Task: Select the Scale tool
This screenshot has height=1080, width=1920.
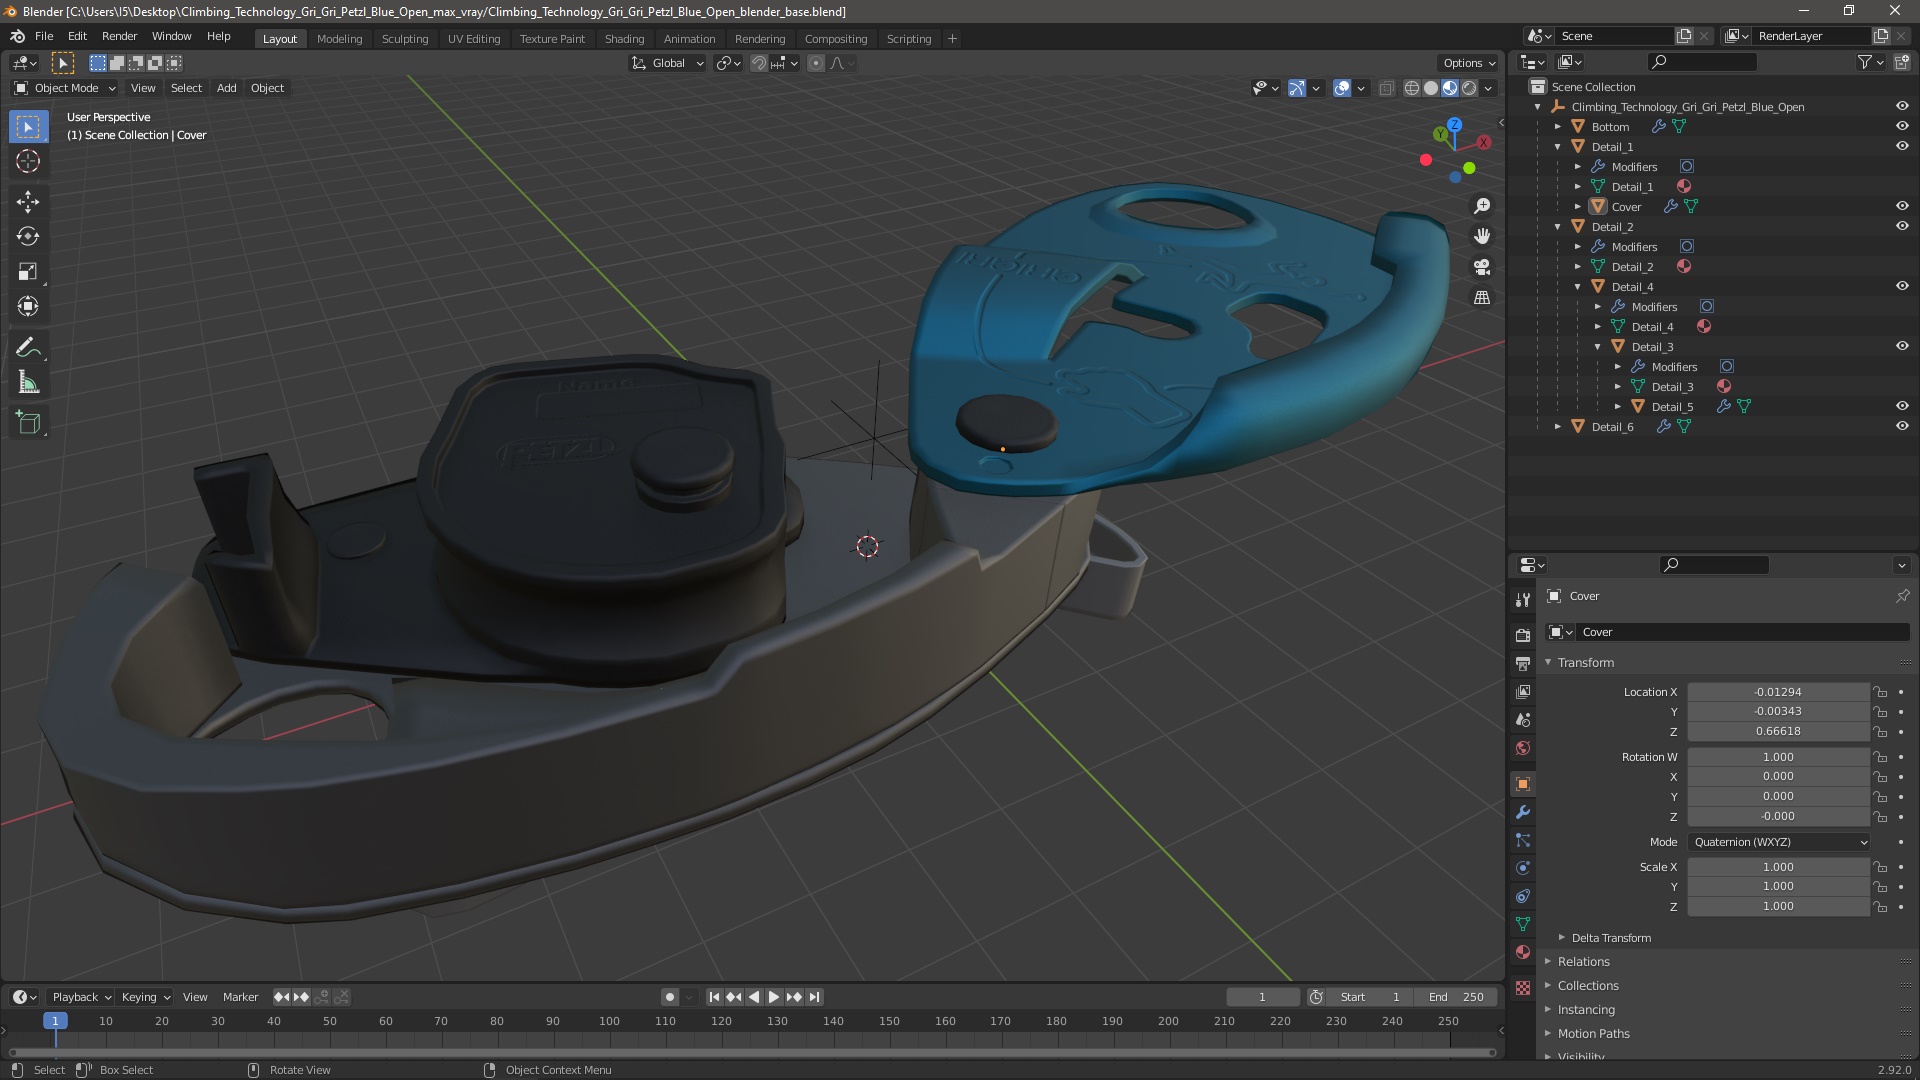Action: pos(28,272)
